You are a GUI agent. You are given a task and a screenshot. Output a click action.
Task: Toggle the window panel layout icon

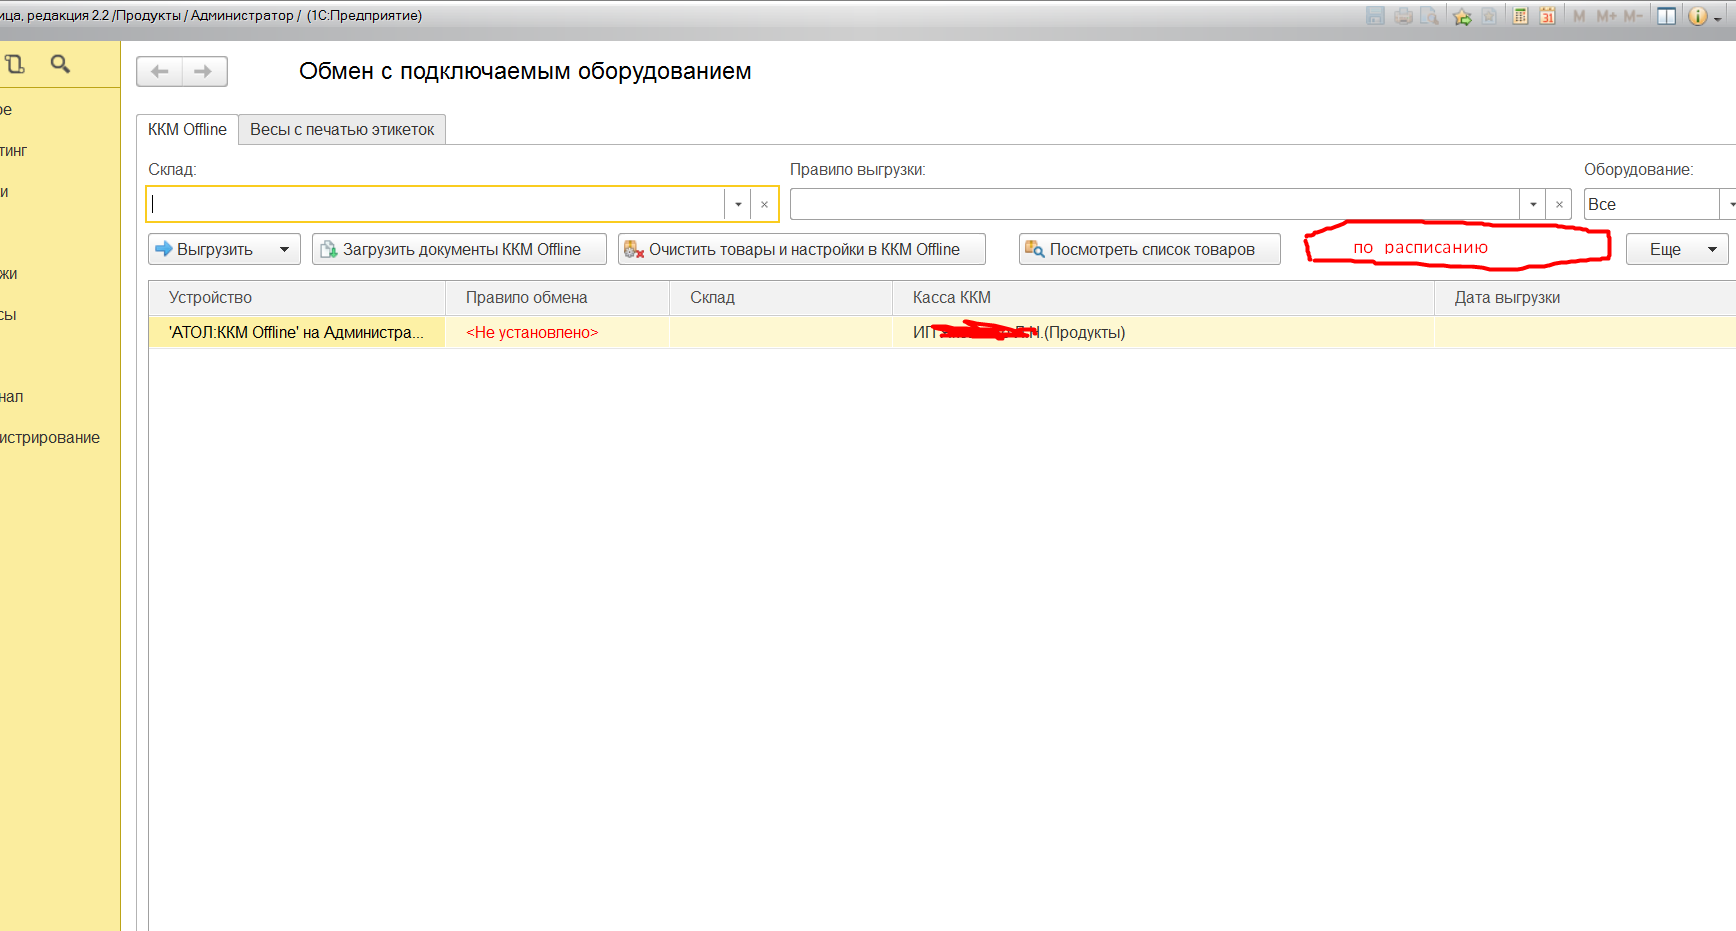[1666, 16]
